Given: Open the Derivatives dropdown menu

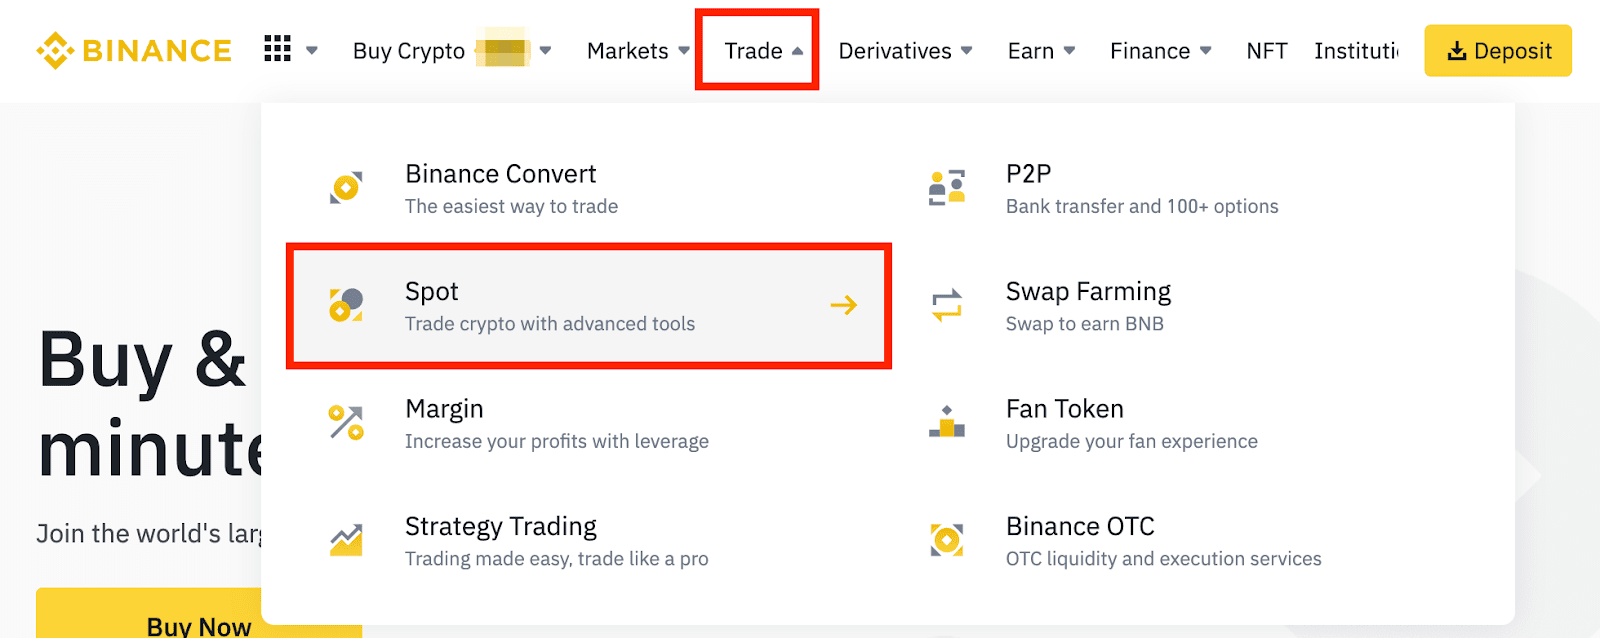Looking at the screenshot, I should point(904,50).
